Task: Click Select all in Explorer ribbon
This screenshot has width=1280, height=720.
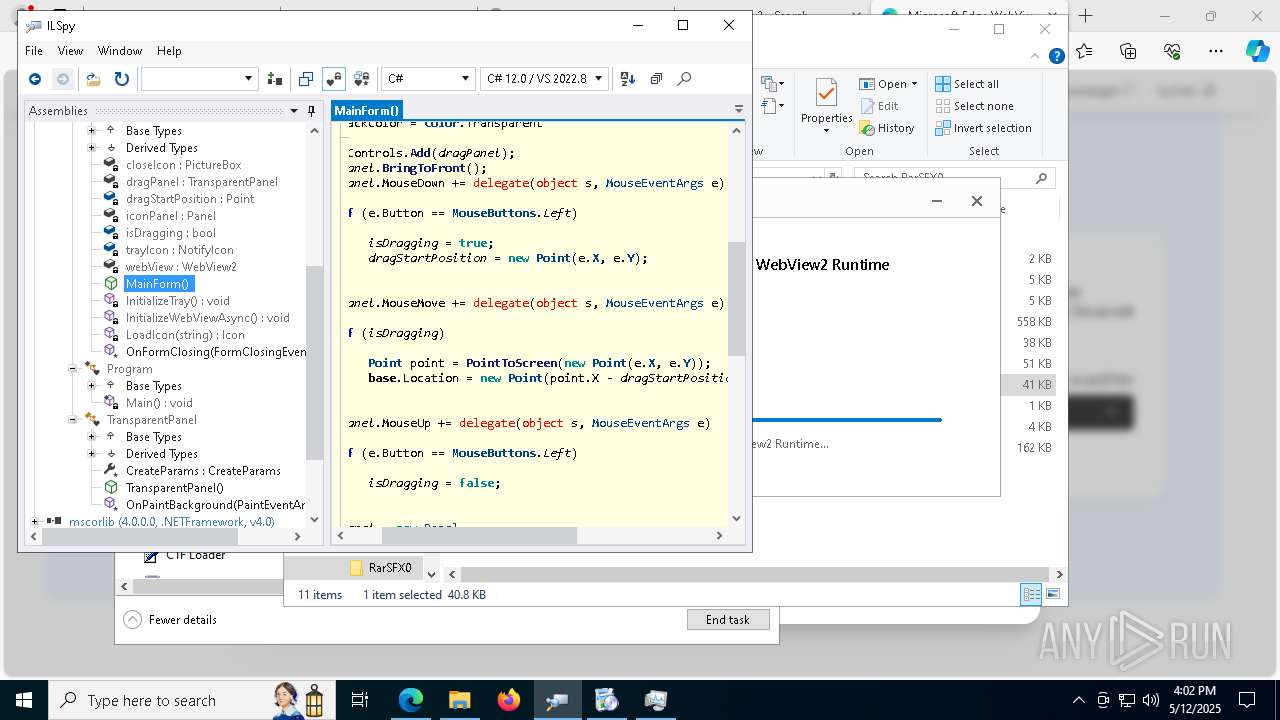Action: click(966, 84)
